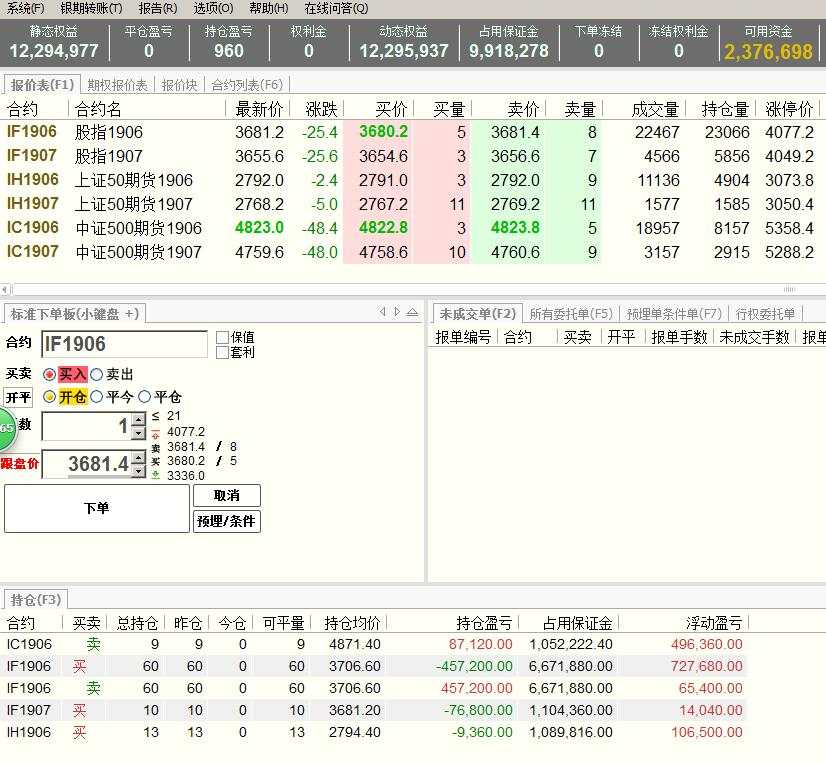Select the IC1906 中证500期货1906 quote row
The width and height of the screenshot is (826, 763).
[411, 228]
